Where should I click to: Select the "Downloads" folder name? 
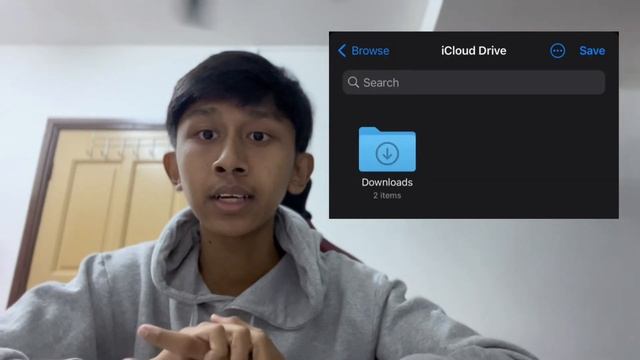387,182
